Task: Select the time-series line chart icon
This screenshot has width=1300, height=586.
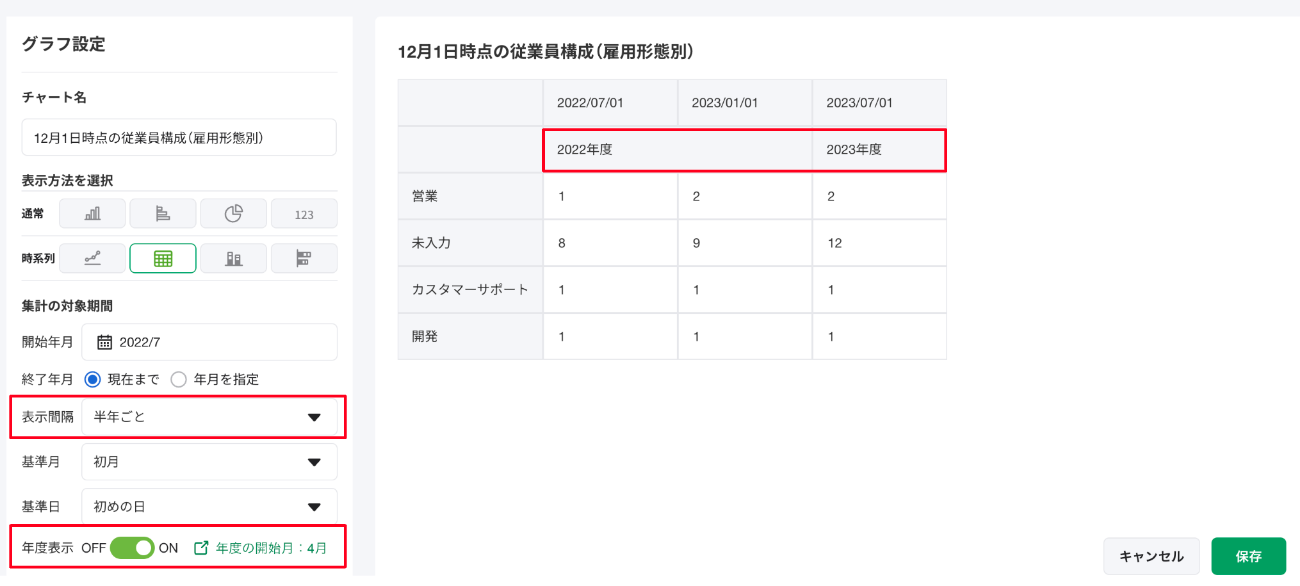Action: click(x=92, y=258)
